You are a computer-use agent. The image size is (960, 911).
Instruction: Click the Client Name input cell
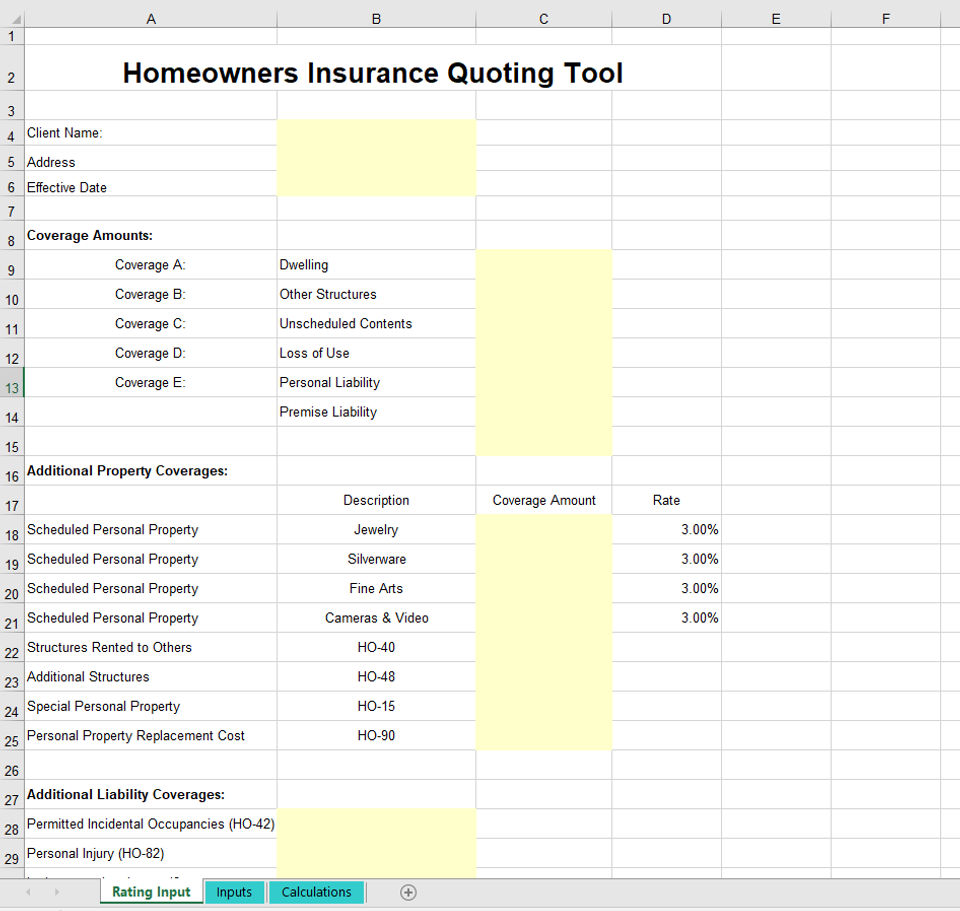(376, 133)
